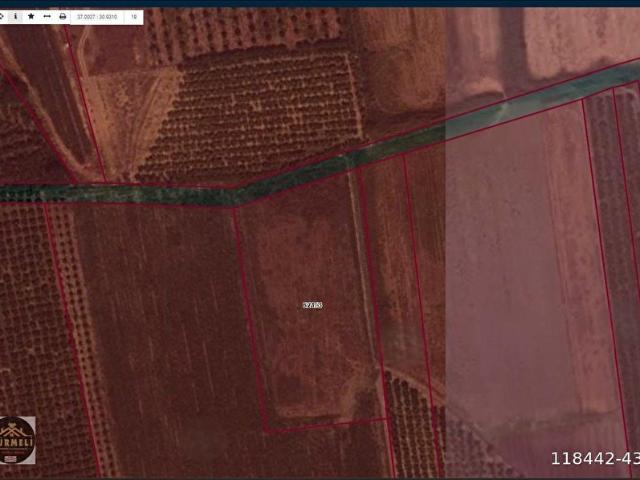
Task: Click the star favorites icon
Action: [x=31, y=16]
